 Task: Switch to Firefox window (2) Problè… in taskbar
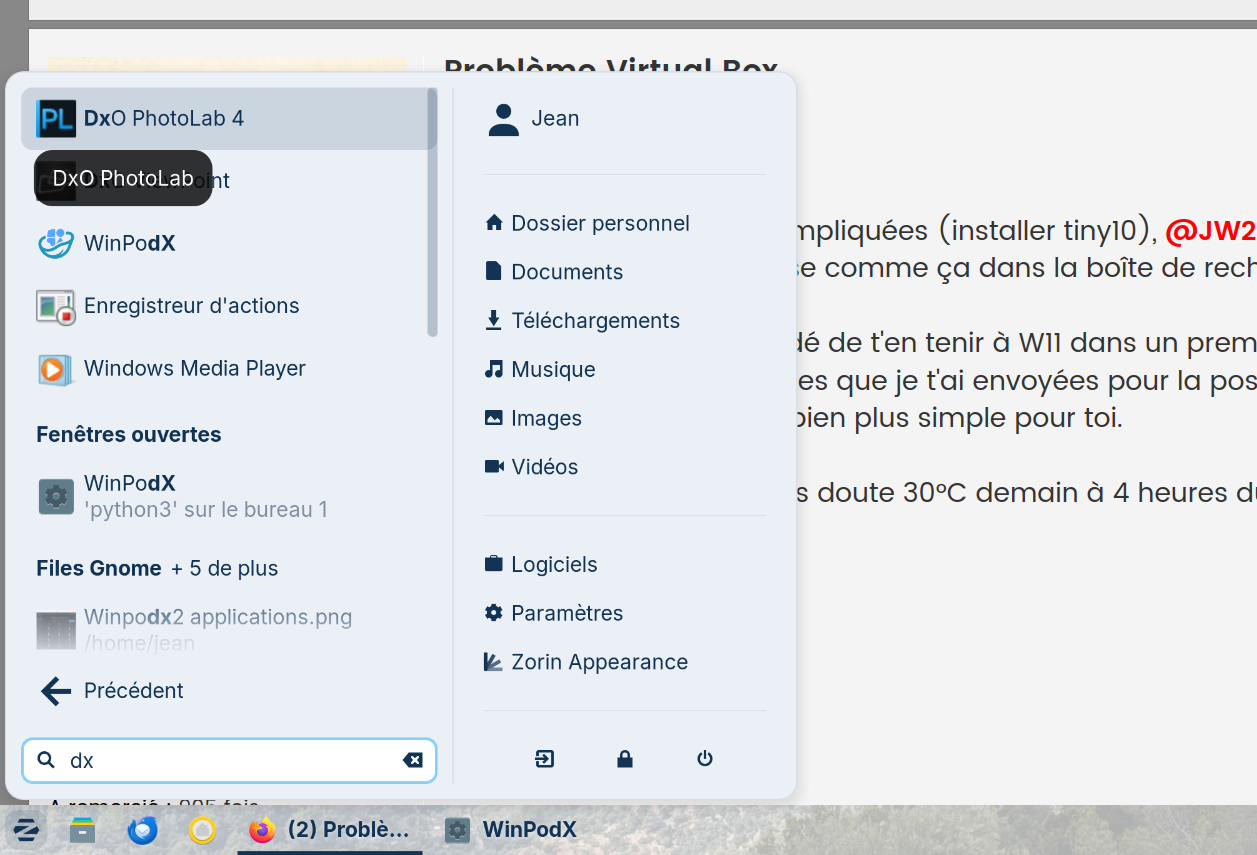(x=330, y=830)
